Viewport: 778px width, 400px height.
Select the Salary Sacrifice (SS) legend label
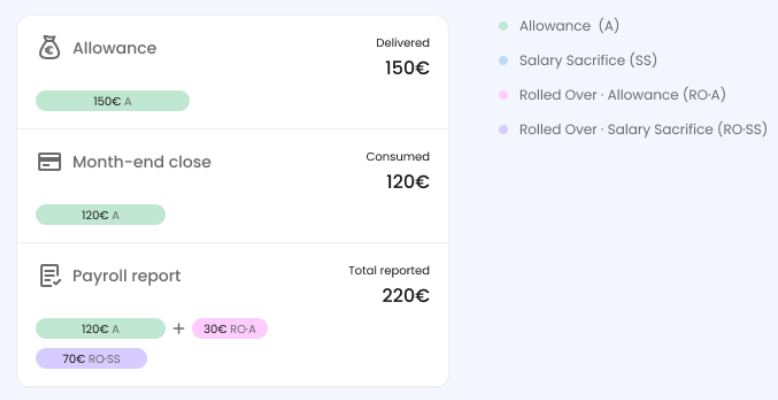[x=586, y=60]
